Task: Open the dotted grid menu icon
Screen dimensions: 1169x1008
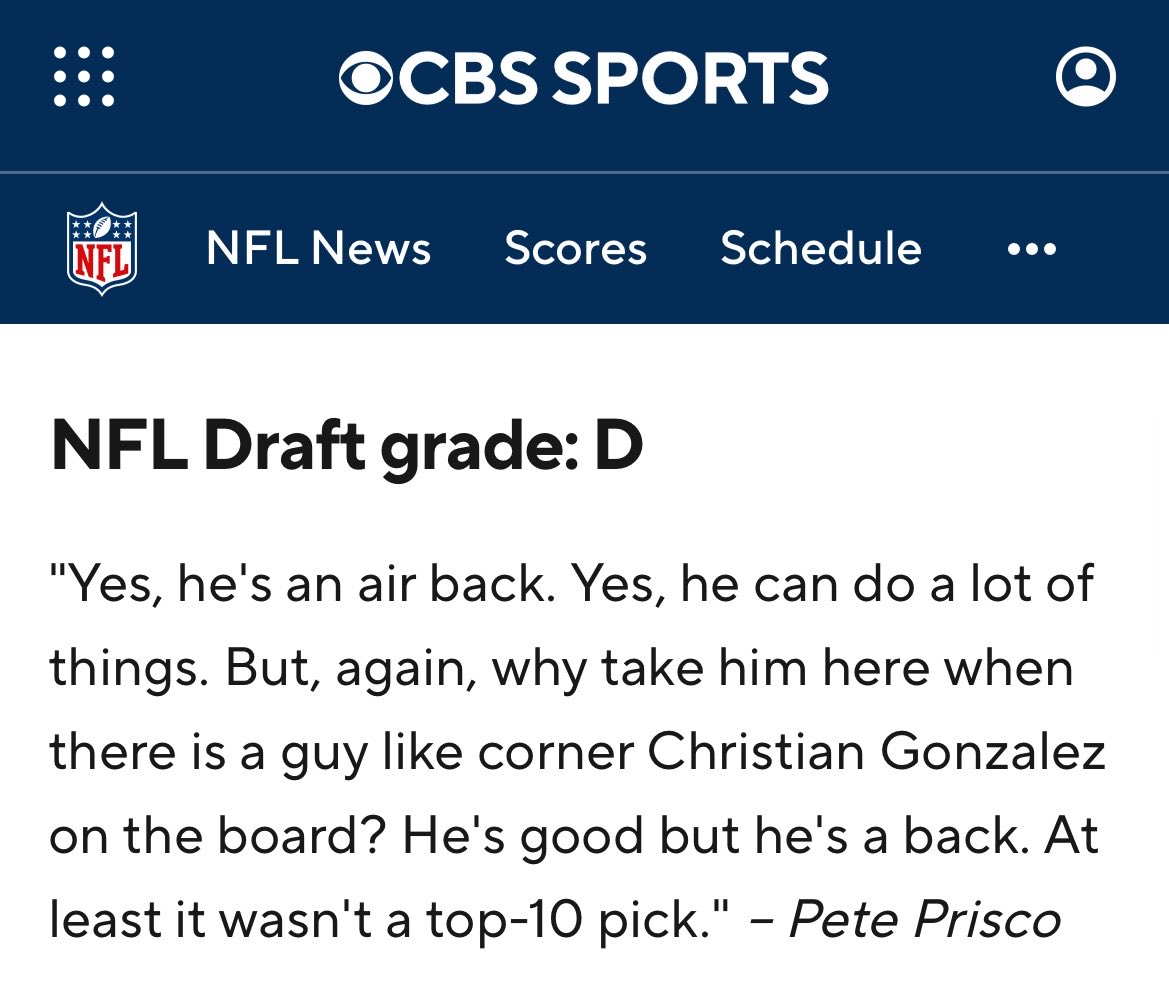Action: [84, 77]
